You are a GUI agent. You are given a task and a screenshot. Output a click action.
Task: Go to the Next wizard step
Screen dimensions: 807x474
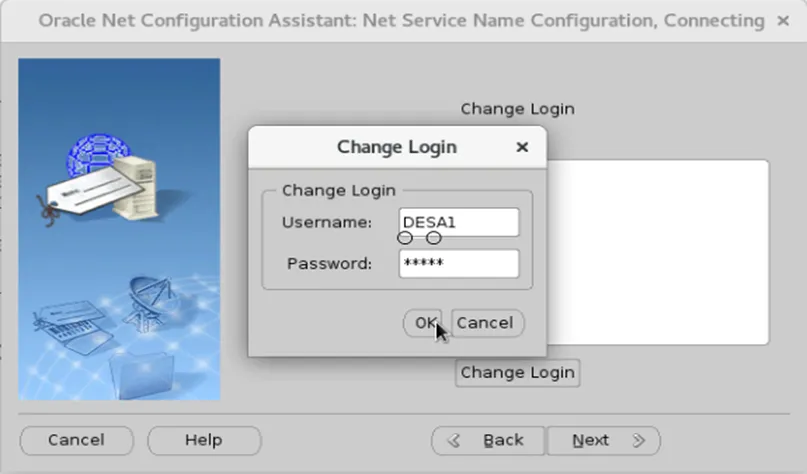pyautogui.click(x=603, y=441)
